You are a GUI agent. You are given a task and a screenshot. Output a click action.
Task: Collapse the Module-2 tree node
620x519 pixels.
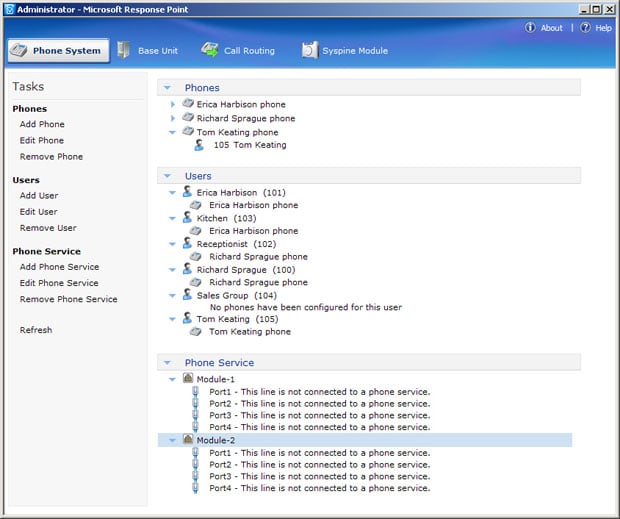[173, 440]
